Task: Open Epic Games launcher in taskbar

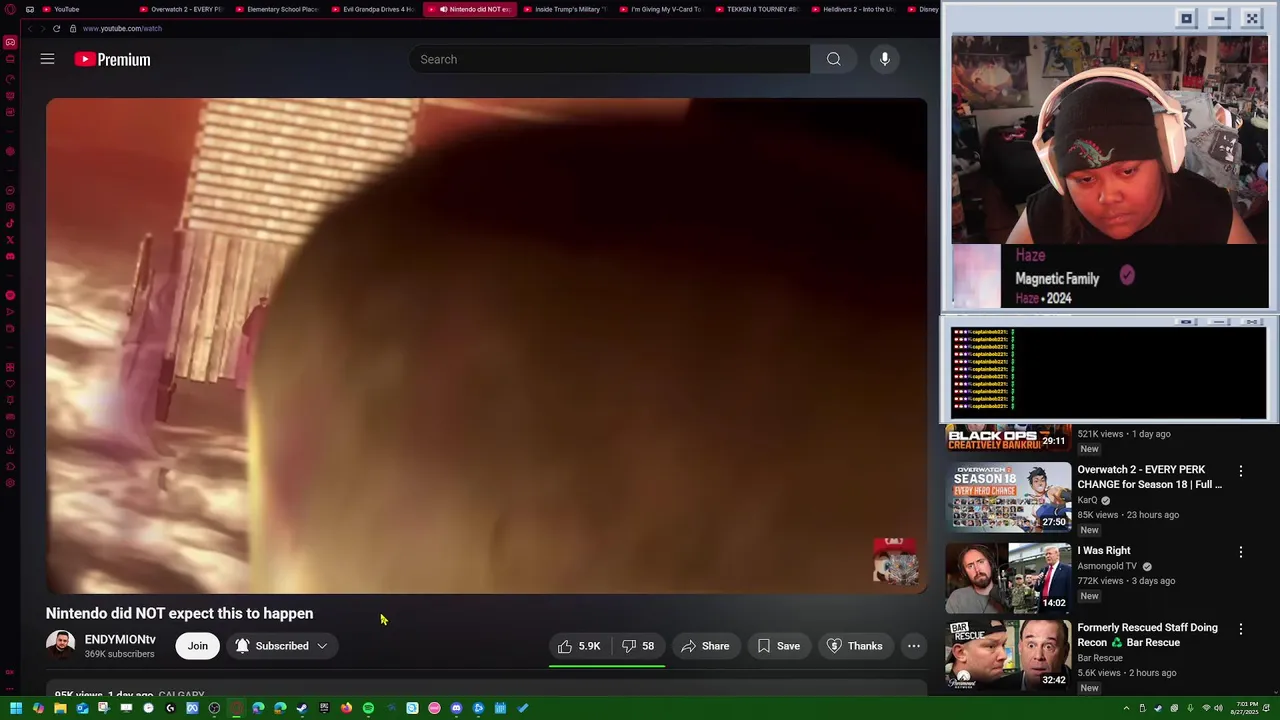Action: coord(324,708)
